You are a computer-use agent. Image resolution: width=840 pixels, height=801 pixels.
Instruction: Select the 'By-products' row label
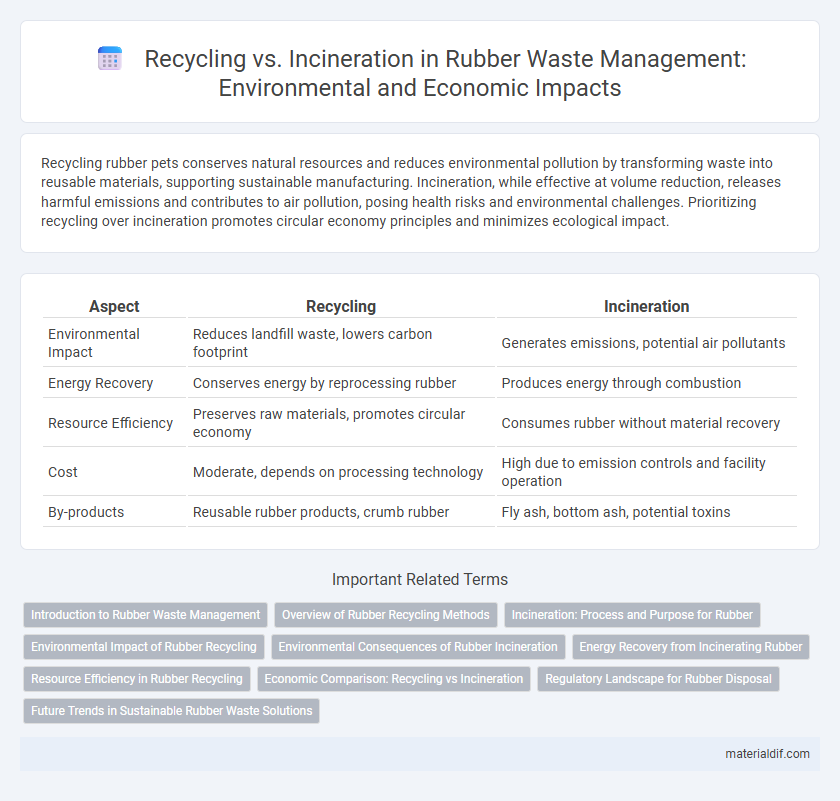(x=86, y=512)
